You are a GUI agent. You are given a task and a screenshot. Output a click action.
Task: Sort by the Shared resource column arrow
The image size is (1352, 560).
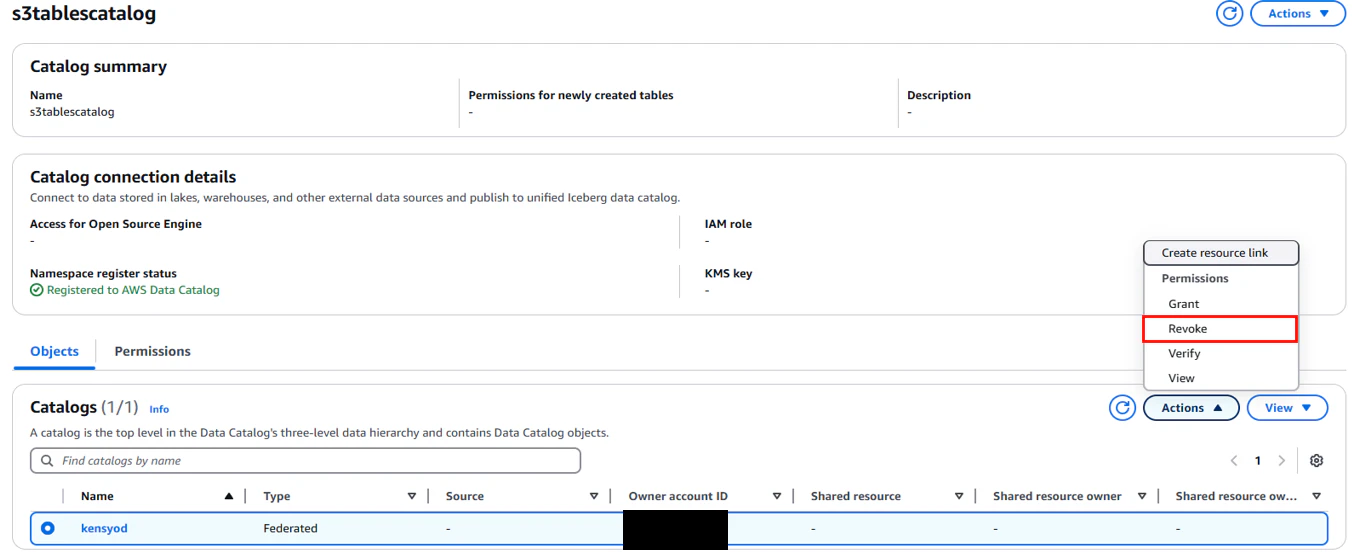pos(958,496)
